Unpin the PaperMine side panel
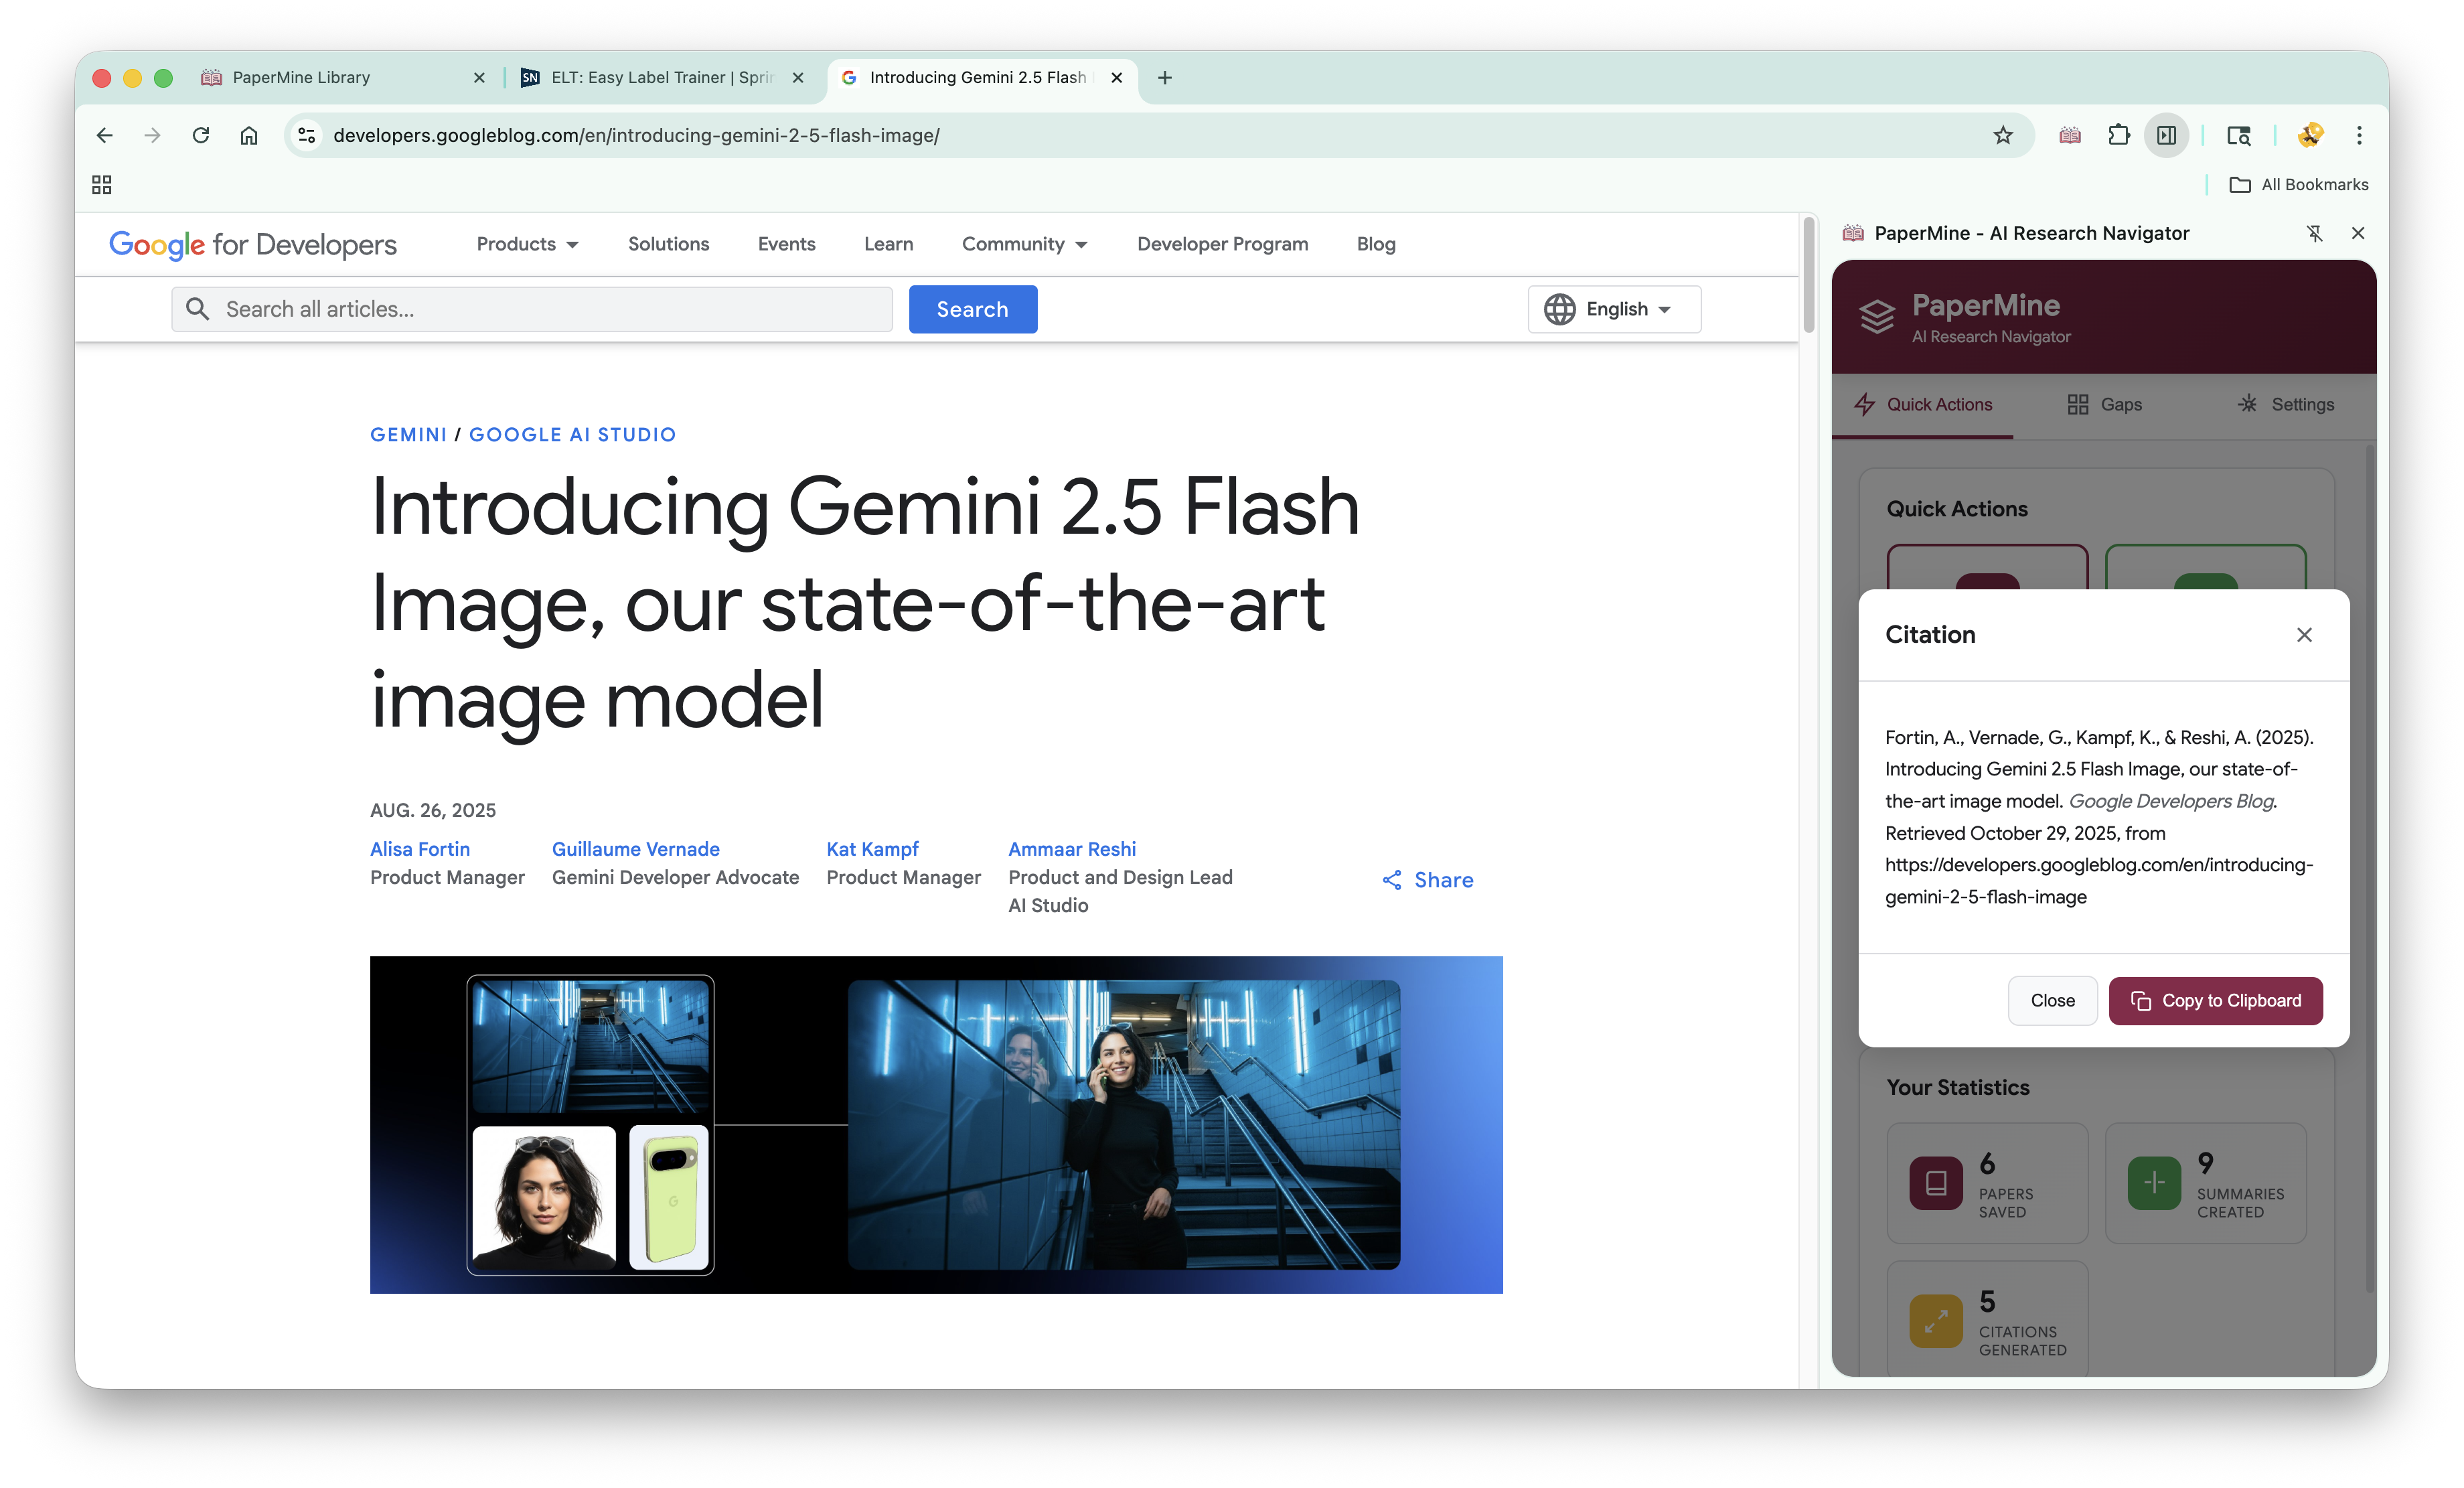Image resolution: width=2464 pixels, height=1488 pixels. [2314, 233]
